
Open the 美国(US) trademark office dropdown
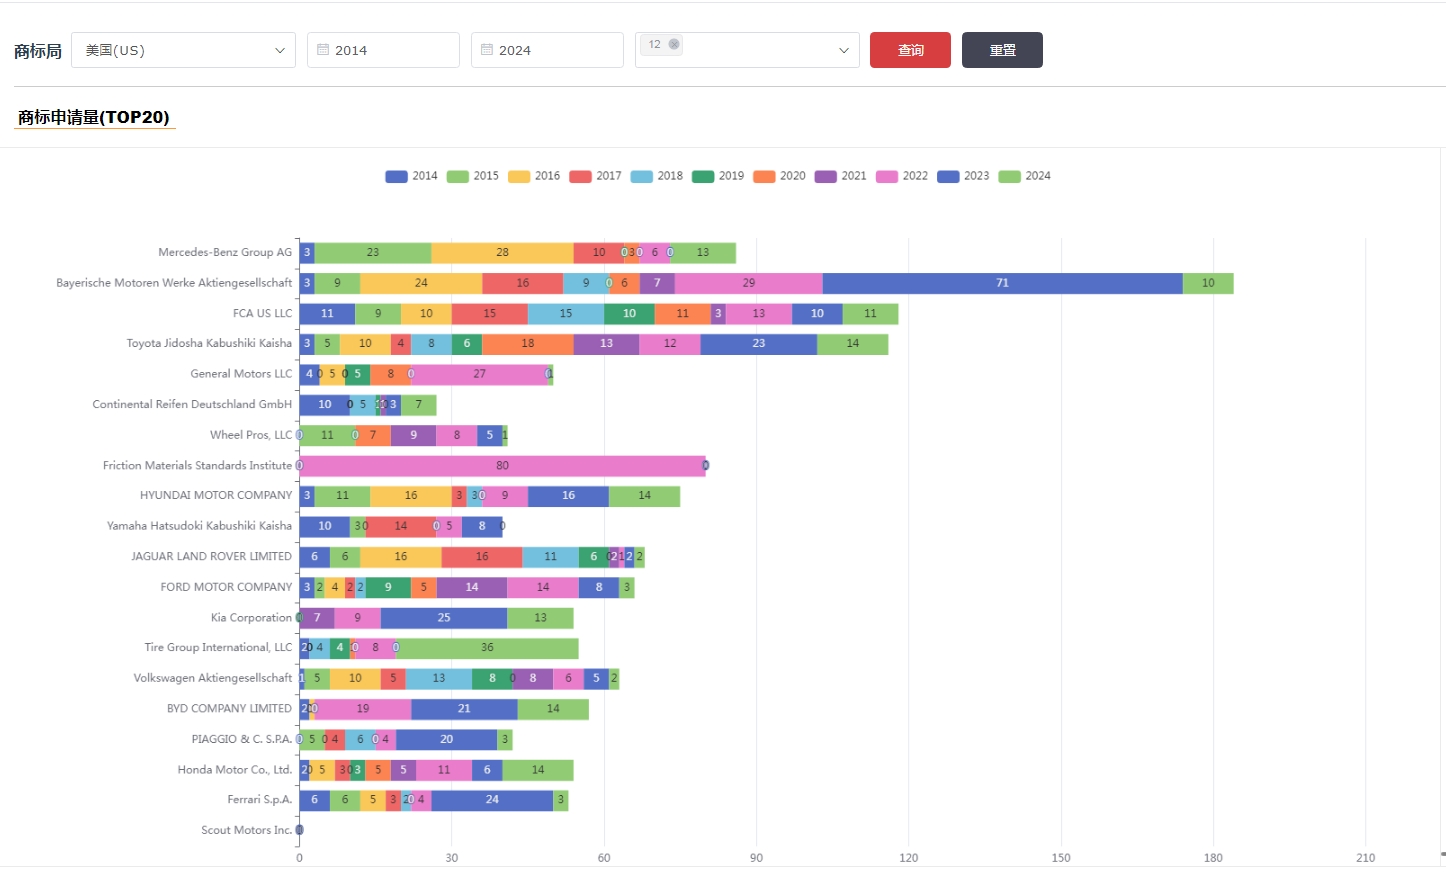(x=183, y=50)
